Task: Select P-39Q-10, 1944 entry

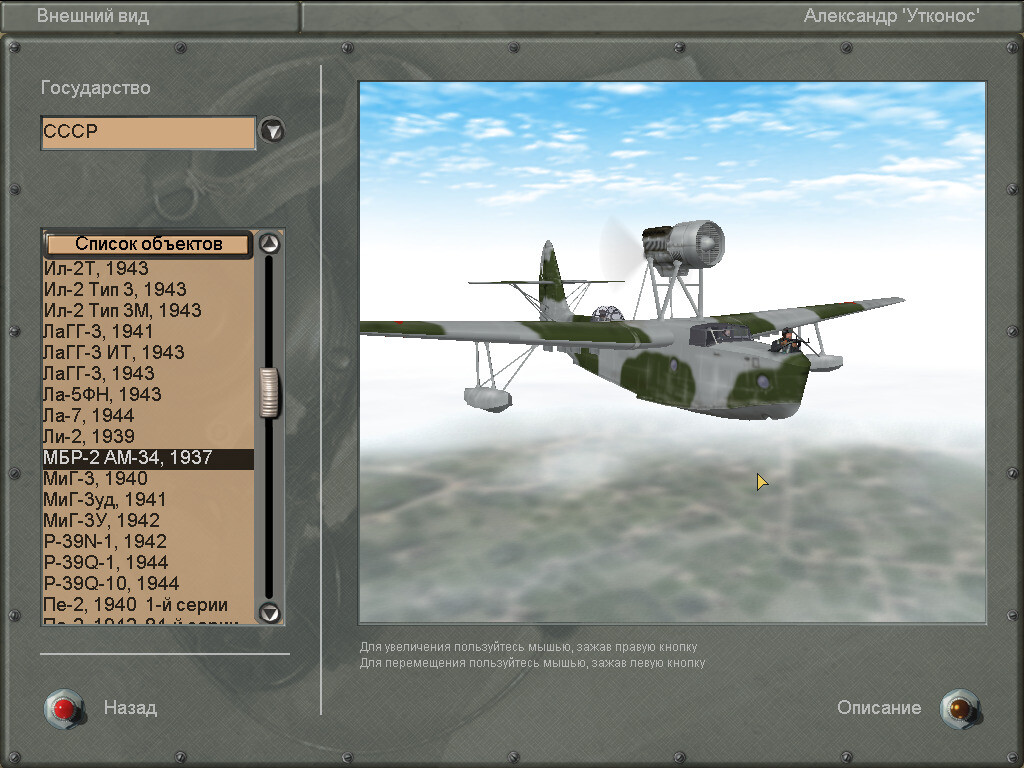Action: 148,583
